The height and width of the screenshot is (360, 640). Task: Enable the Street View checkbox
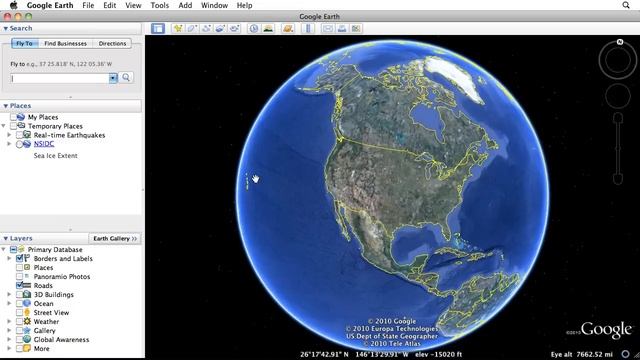[19, 312]
